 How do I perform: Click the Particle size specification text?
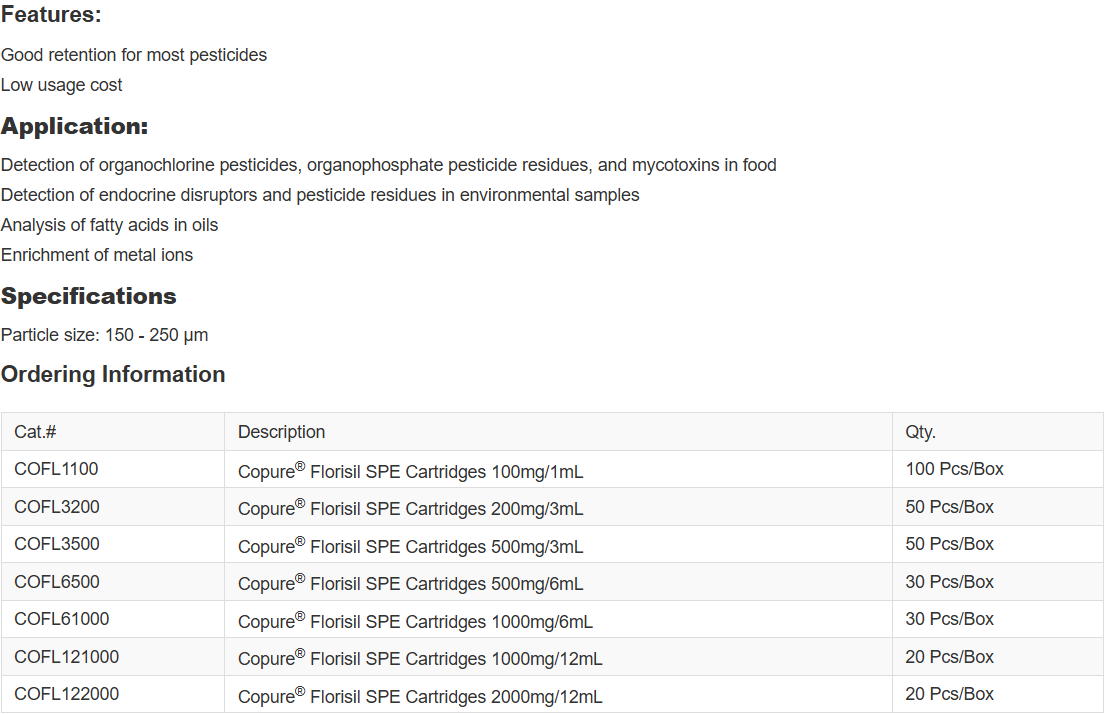[105, 335]
